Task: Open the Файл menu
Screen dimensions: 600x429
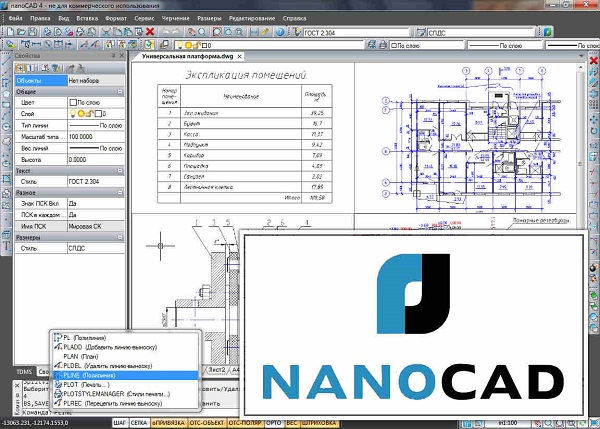Action: 15,18
